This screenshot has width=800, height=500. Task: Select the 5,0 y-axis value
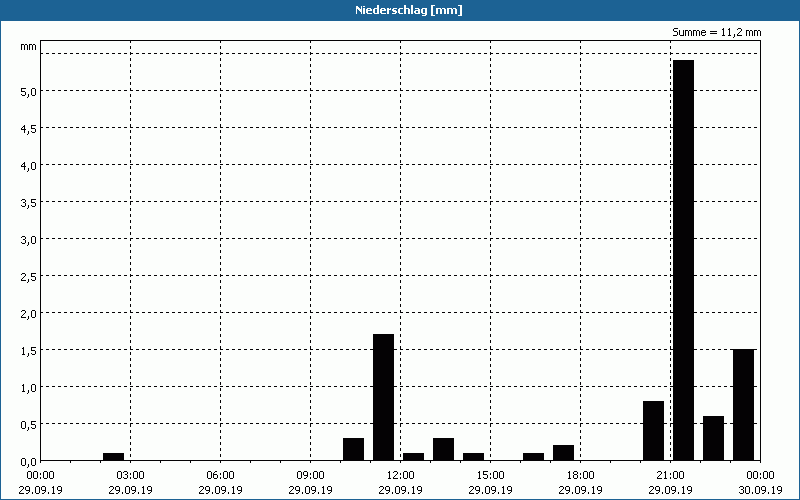click(x=28, y=92)
